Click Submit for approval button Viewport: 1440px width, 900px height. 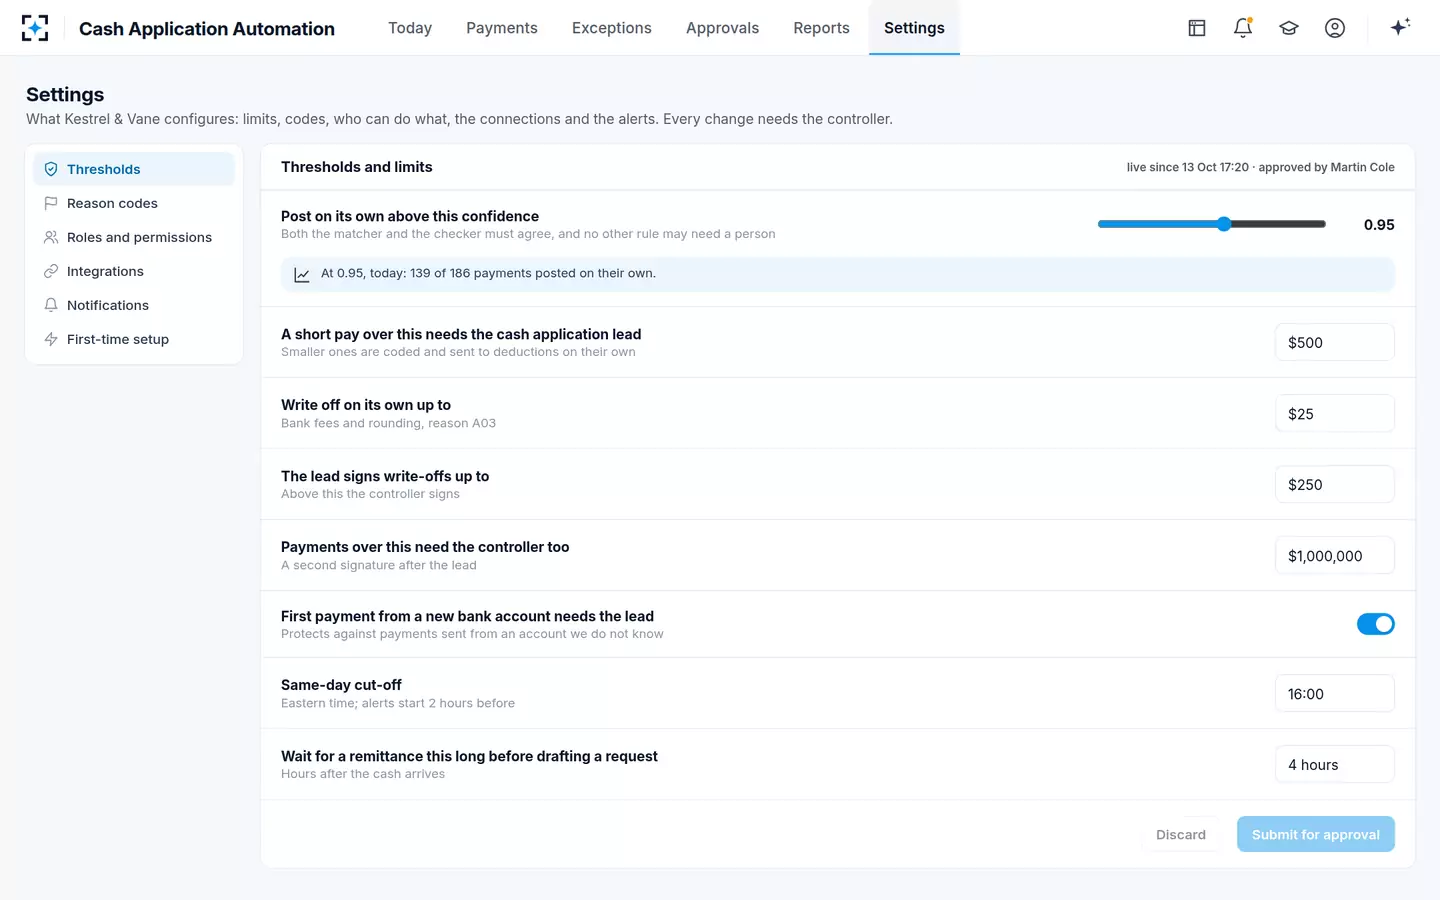[x=1316, y=834]
